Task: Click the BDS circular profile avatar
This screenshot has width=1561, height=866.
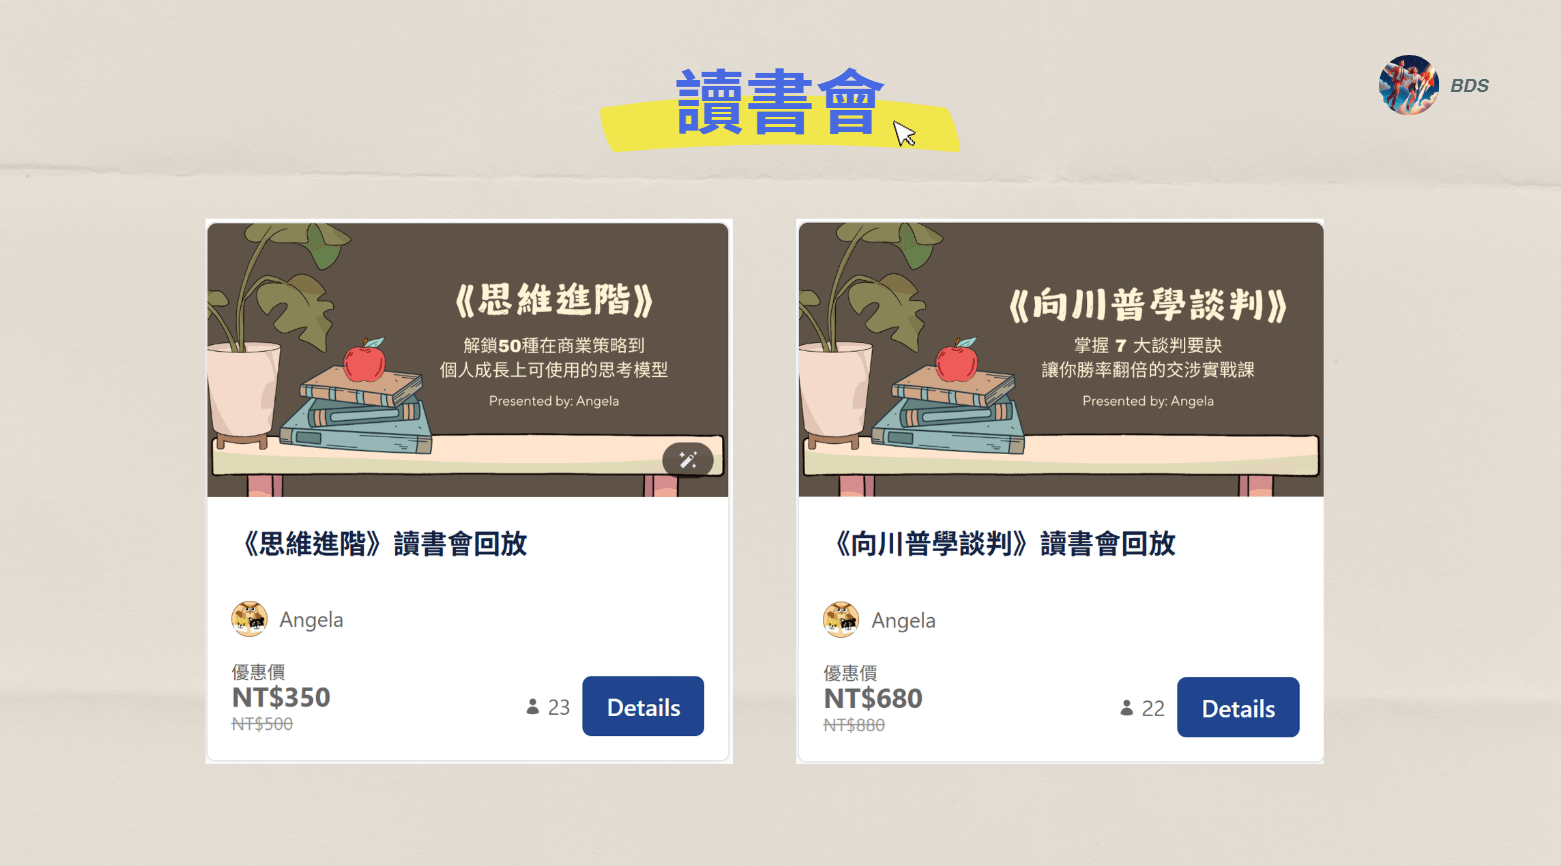Action: [1409, 85]
